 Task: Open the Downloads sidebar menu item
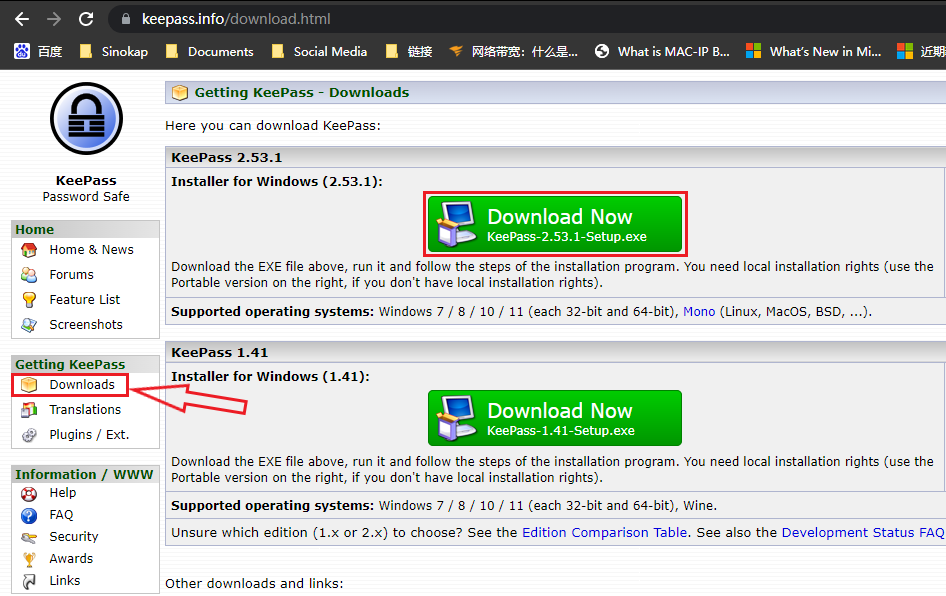pos(81,385)
